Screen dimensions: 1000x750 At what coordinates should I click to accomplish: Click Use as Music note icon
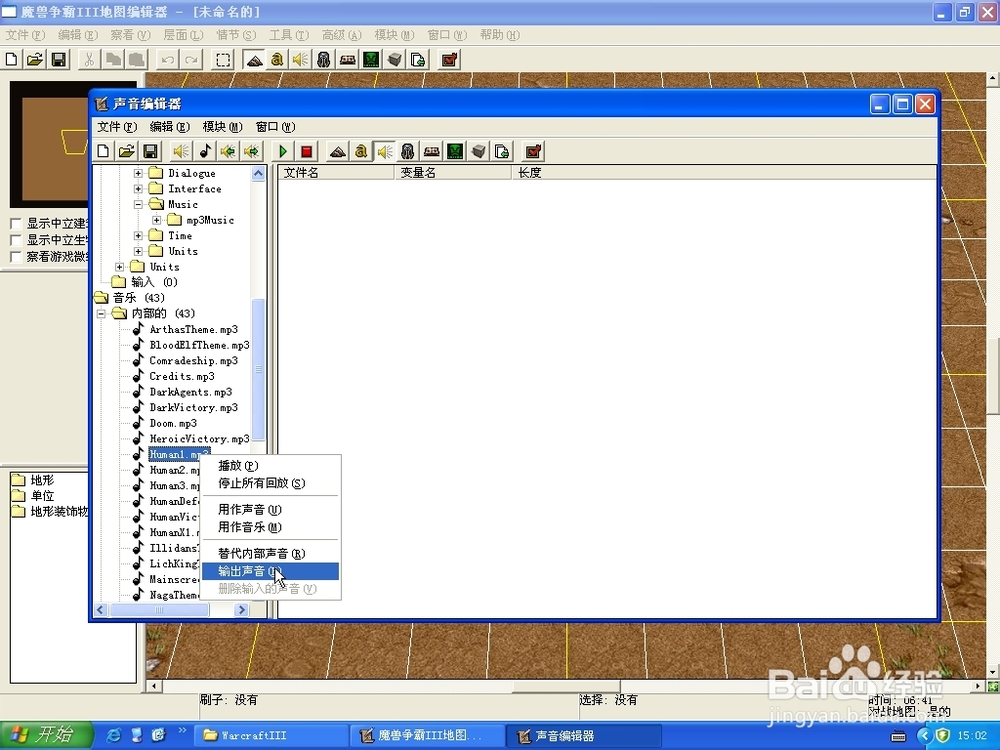(205, 151)
